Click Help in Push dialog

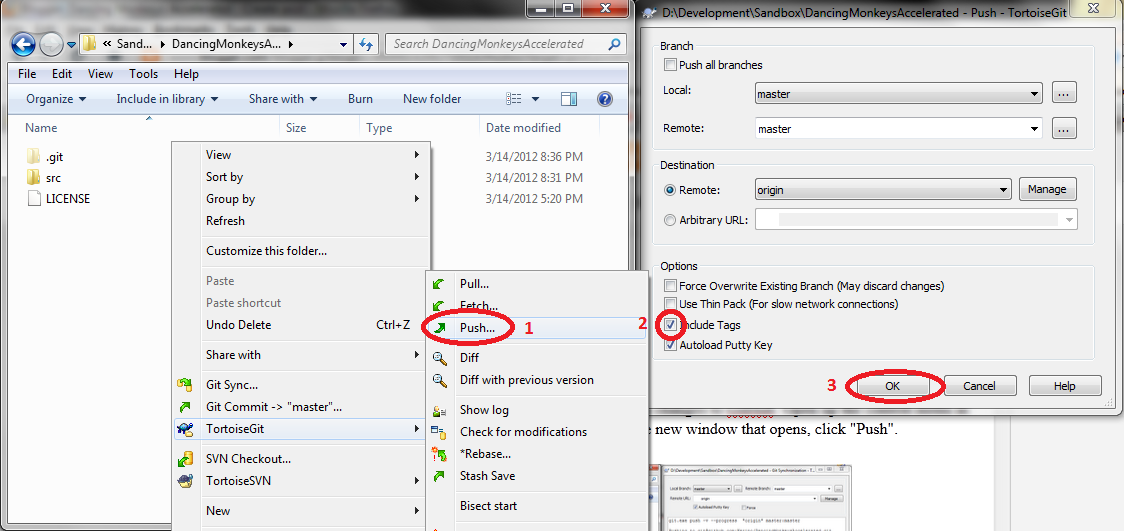coord(1065,386)
